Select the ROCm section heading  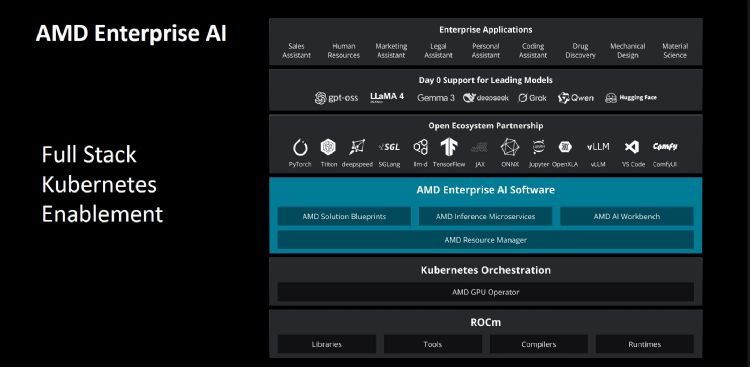click(x=485, y=323)
